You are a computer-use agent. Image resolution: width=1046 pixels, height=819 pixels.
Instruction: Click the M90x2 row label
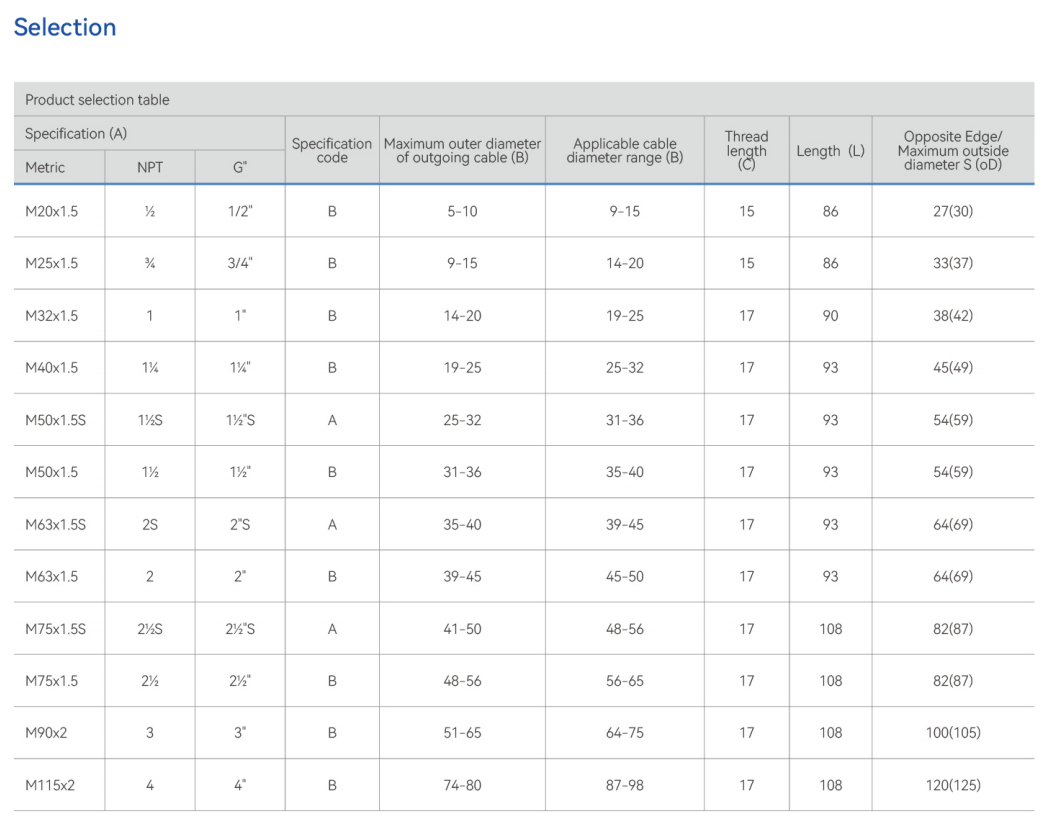coord(46,733)
